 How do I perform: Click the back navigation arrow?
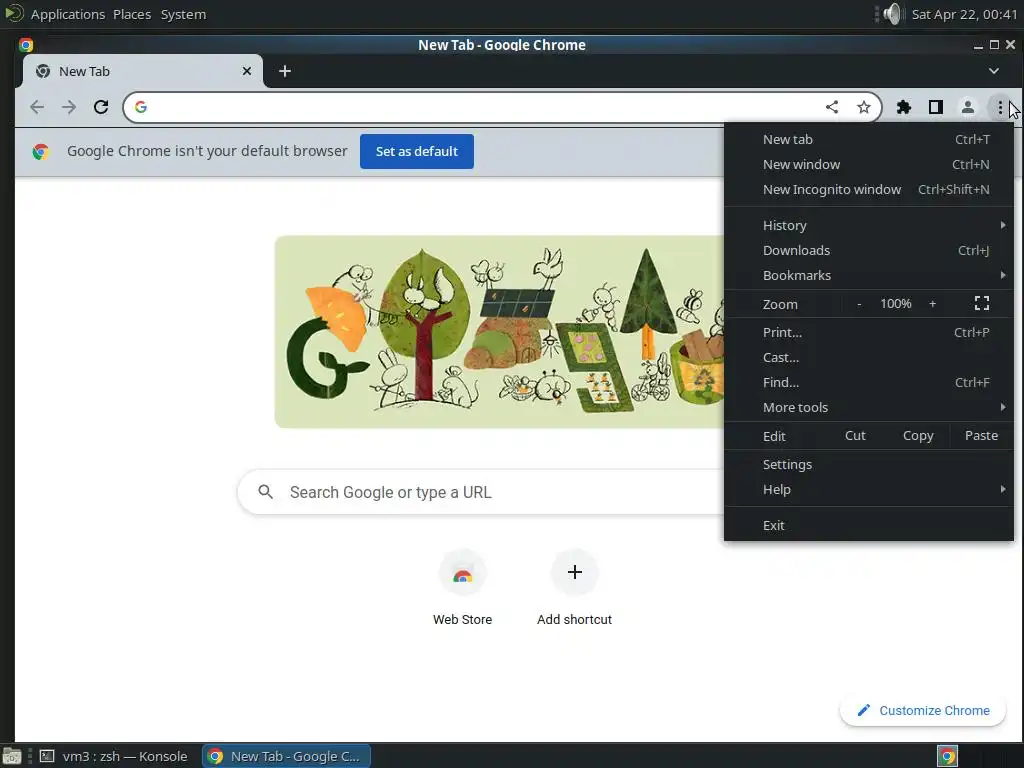click(x=37, y=107)
